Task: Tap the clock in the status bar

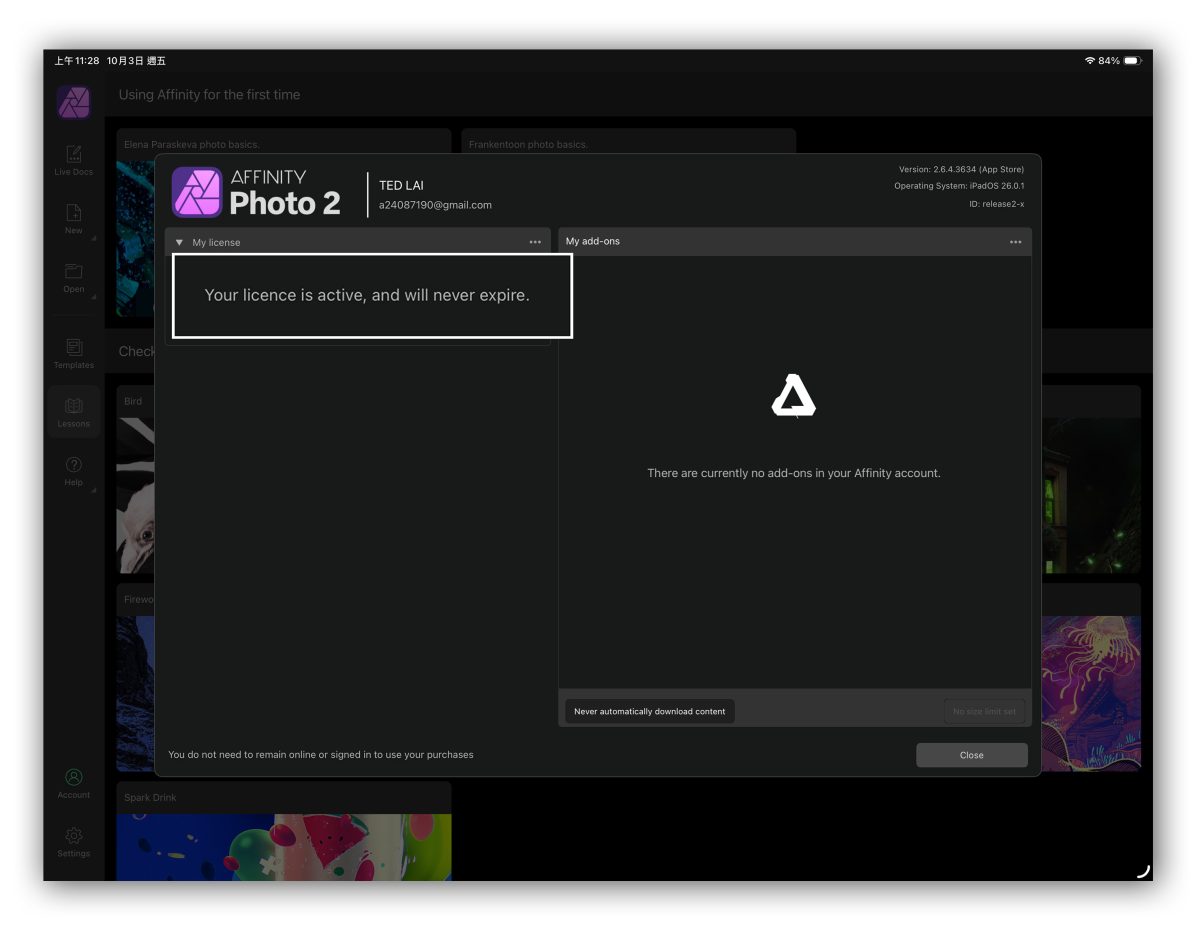Action: [77, 61]
